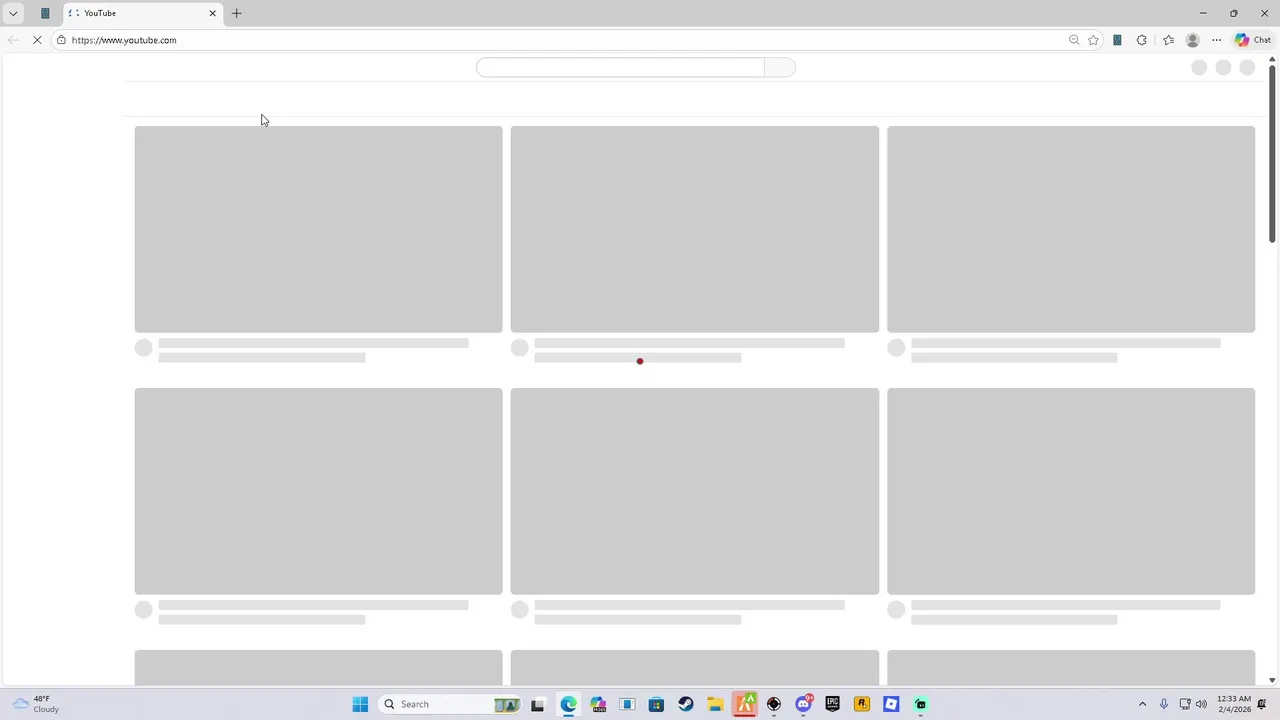Image resolution: width=1280 pixels, height=720 pixels.
Task: Close the YouTube tab
Action: click(x=212, y=13)
